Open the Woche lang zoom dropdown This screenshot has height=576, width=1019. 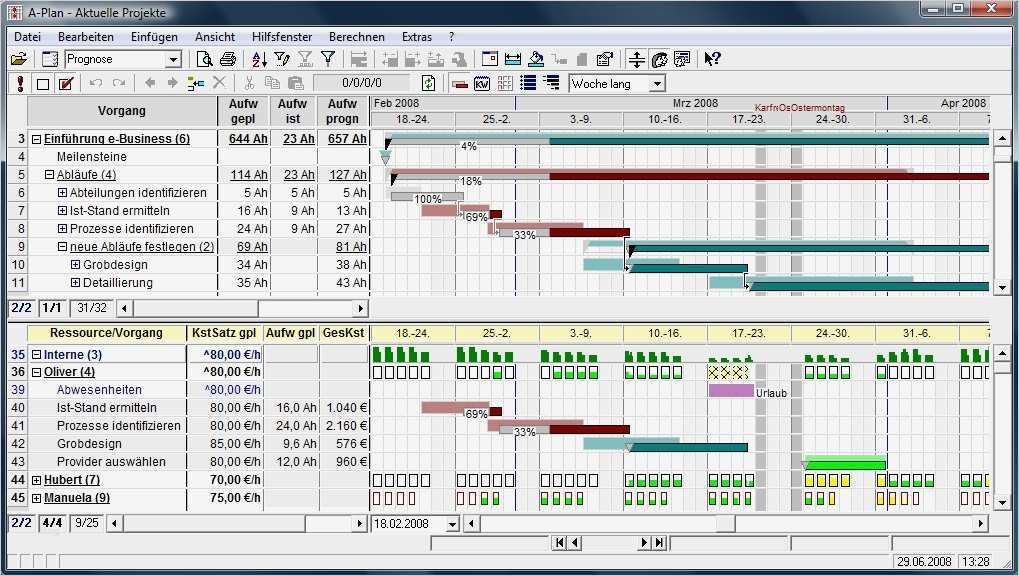(656, 83)
